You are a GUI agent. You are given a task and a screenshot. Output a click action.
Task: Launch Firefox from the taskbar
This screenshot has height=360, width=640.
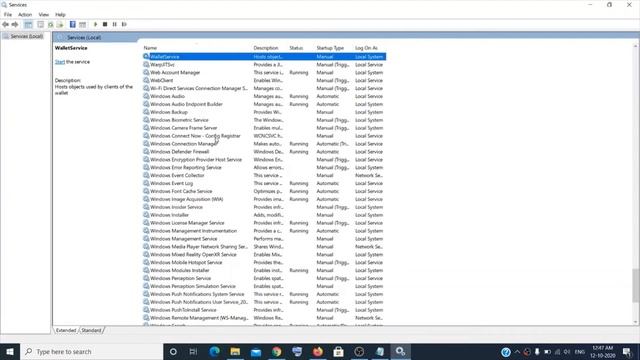click(x=318, y=351)
